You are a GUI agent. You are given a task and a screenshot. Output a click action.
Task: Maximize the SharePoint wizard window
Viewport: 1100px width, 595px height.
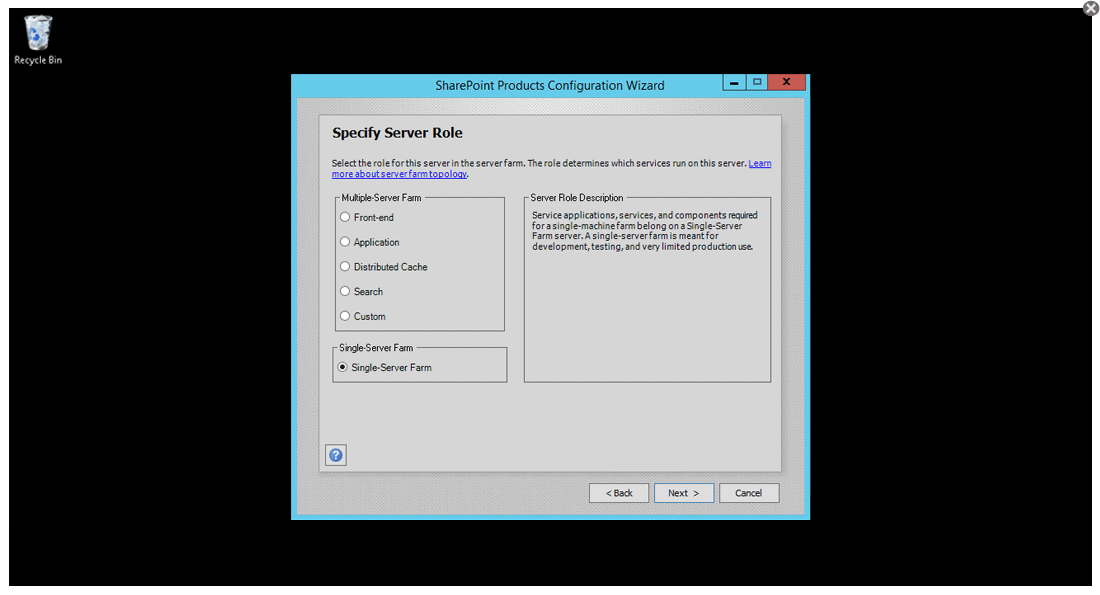click(757, 82)
